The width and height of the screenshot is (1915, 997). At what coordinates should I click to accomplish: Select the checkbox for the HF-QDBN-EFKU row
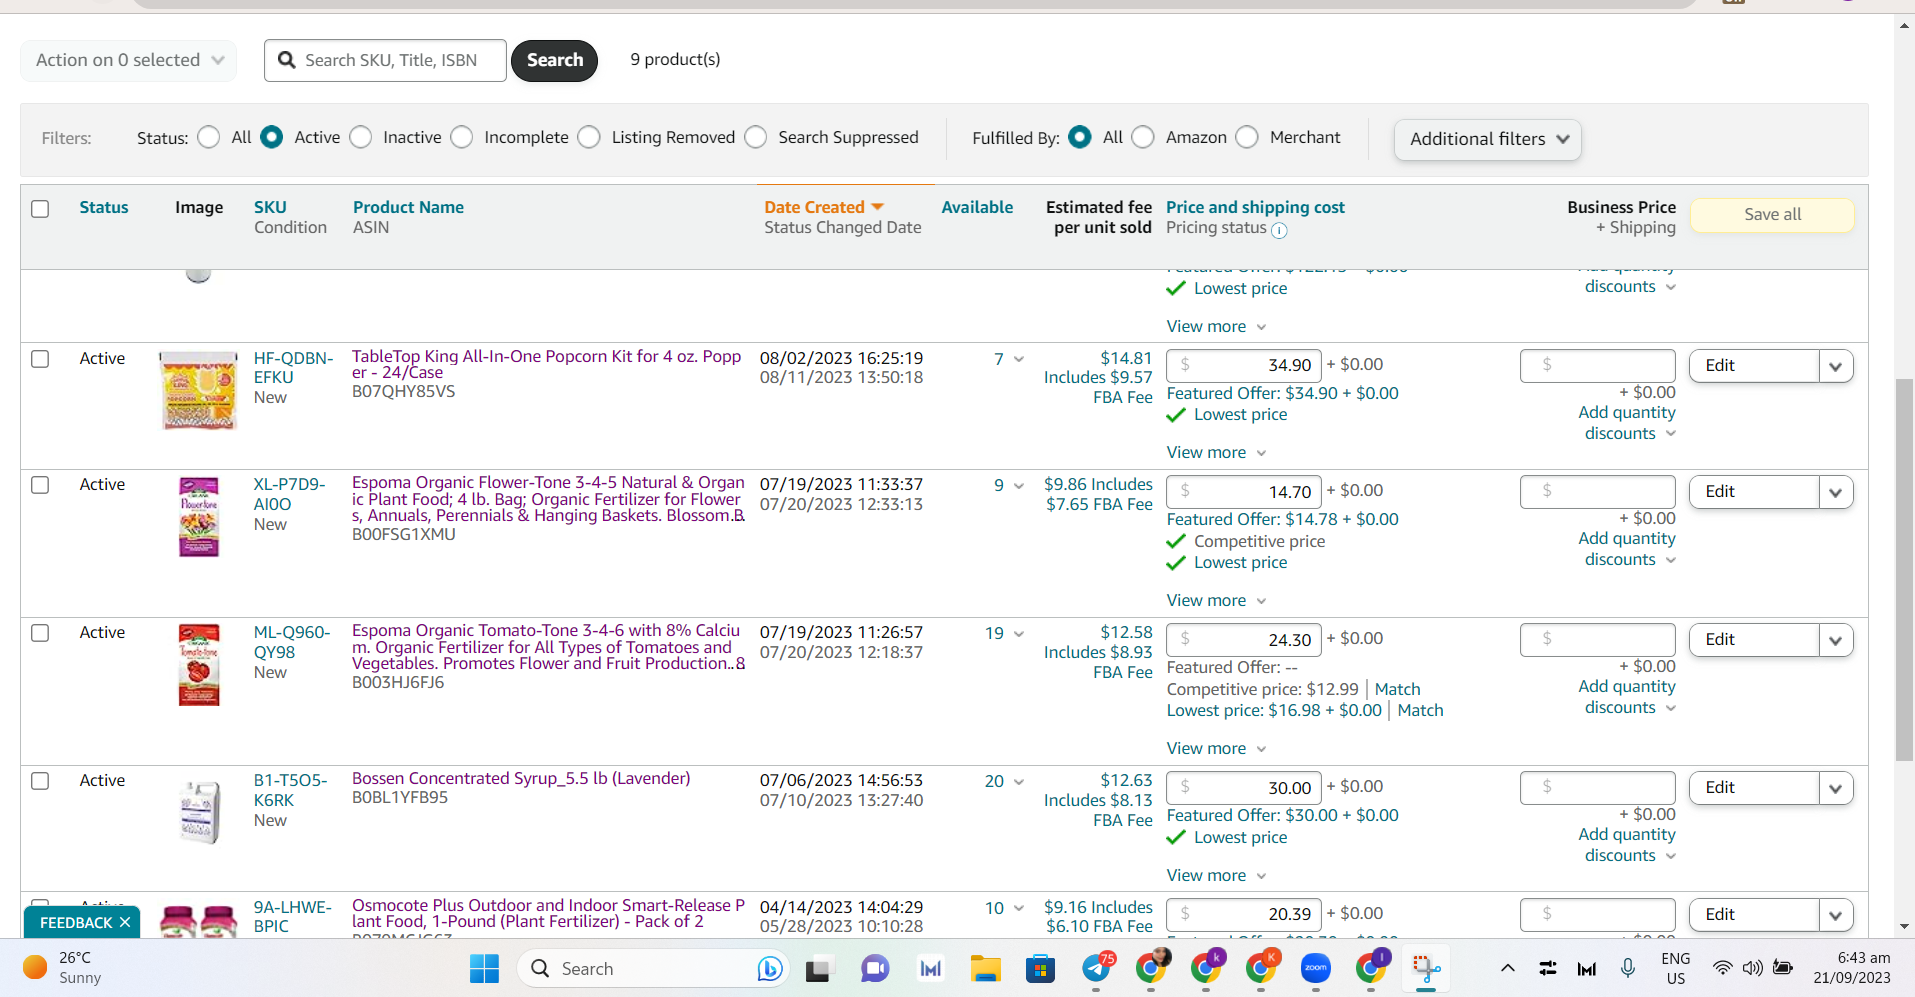pos(40,358)
